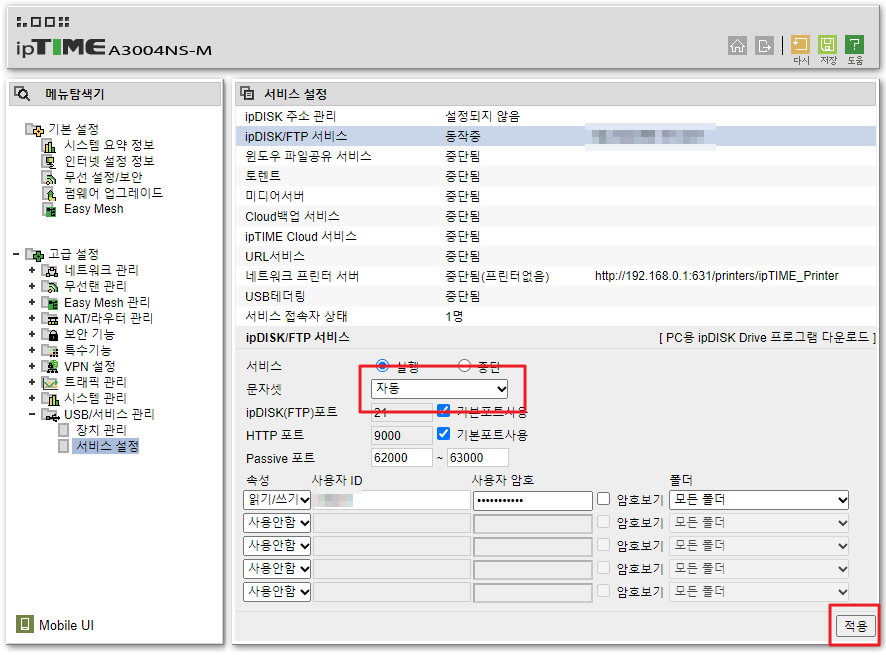Click the Easy Mesh green icon
Screen dimensions: 886x655
[x=50, y=210]
